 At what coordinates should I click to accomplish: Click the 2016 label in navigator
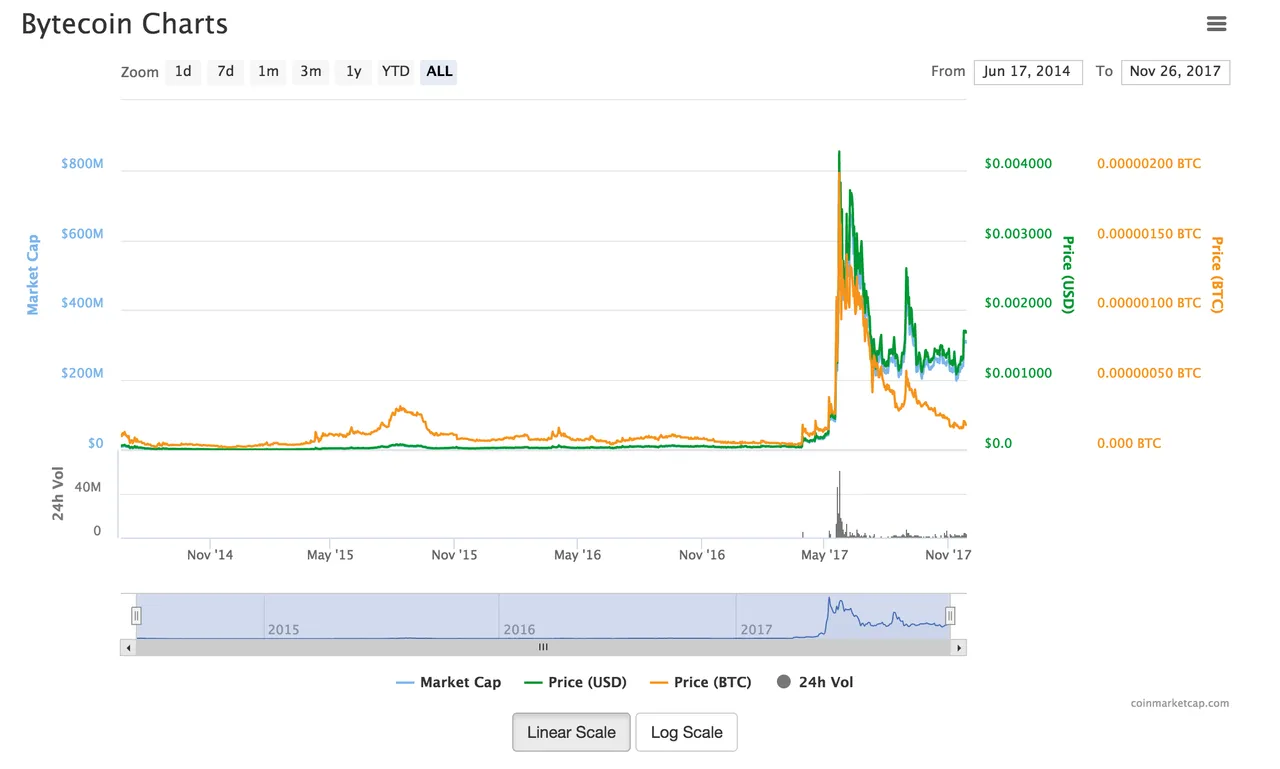(x=519, y=630)
